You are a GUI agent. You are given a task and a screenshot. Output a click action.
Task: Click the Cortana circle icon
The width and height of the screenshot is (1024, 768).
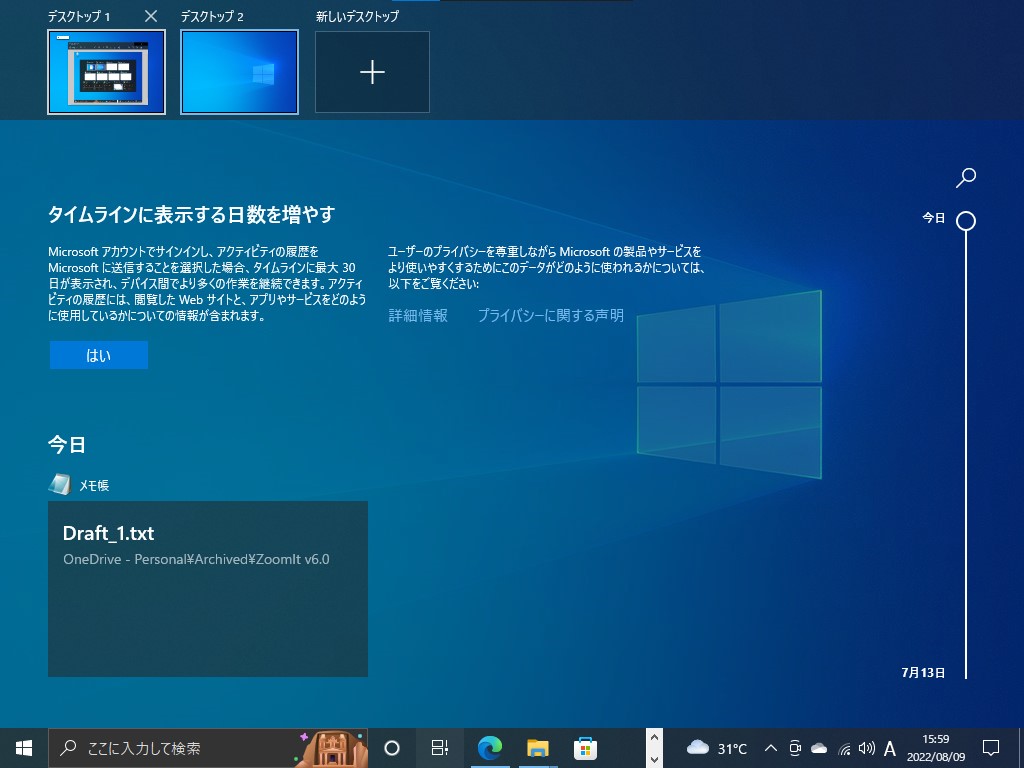[391, 747]
